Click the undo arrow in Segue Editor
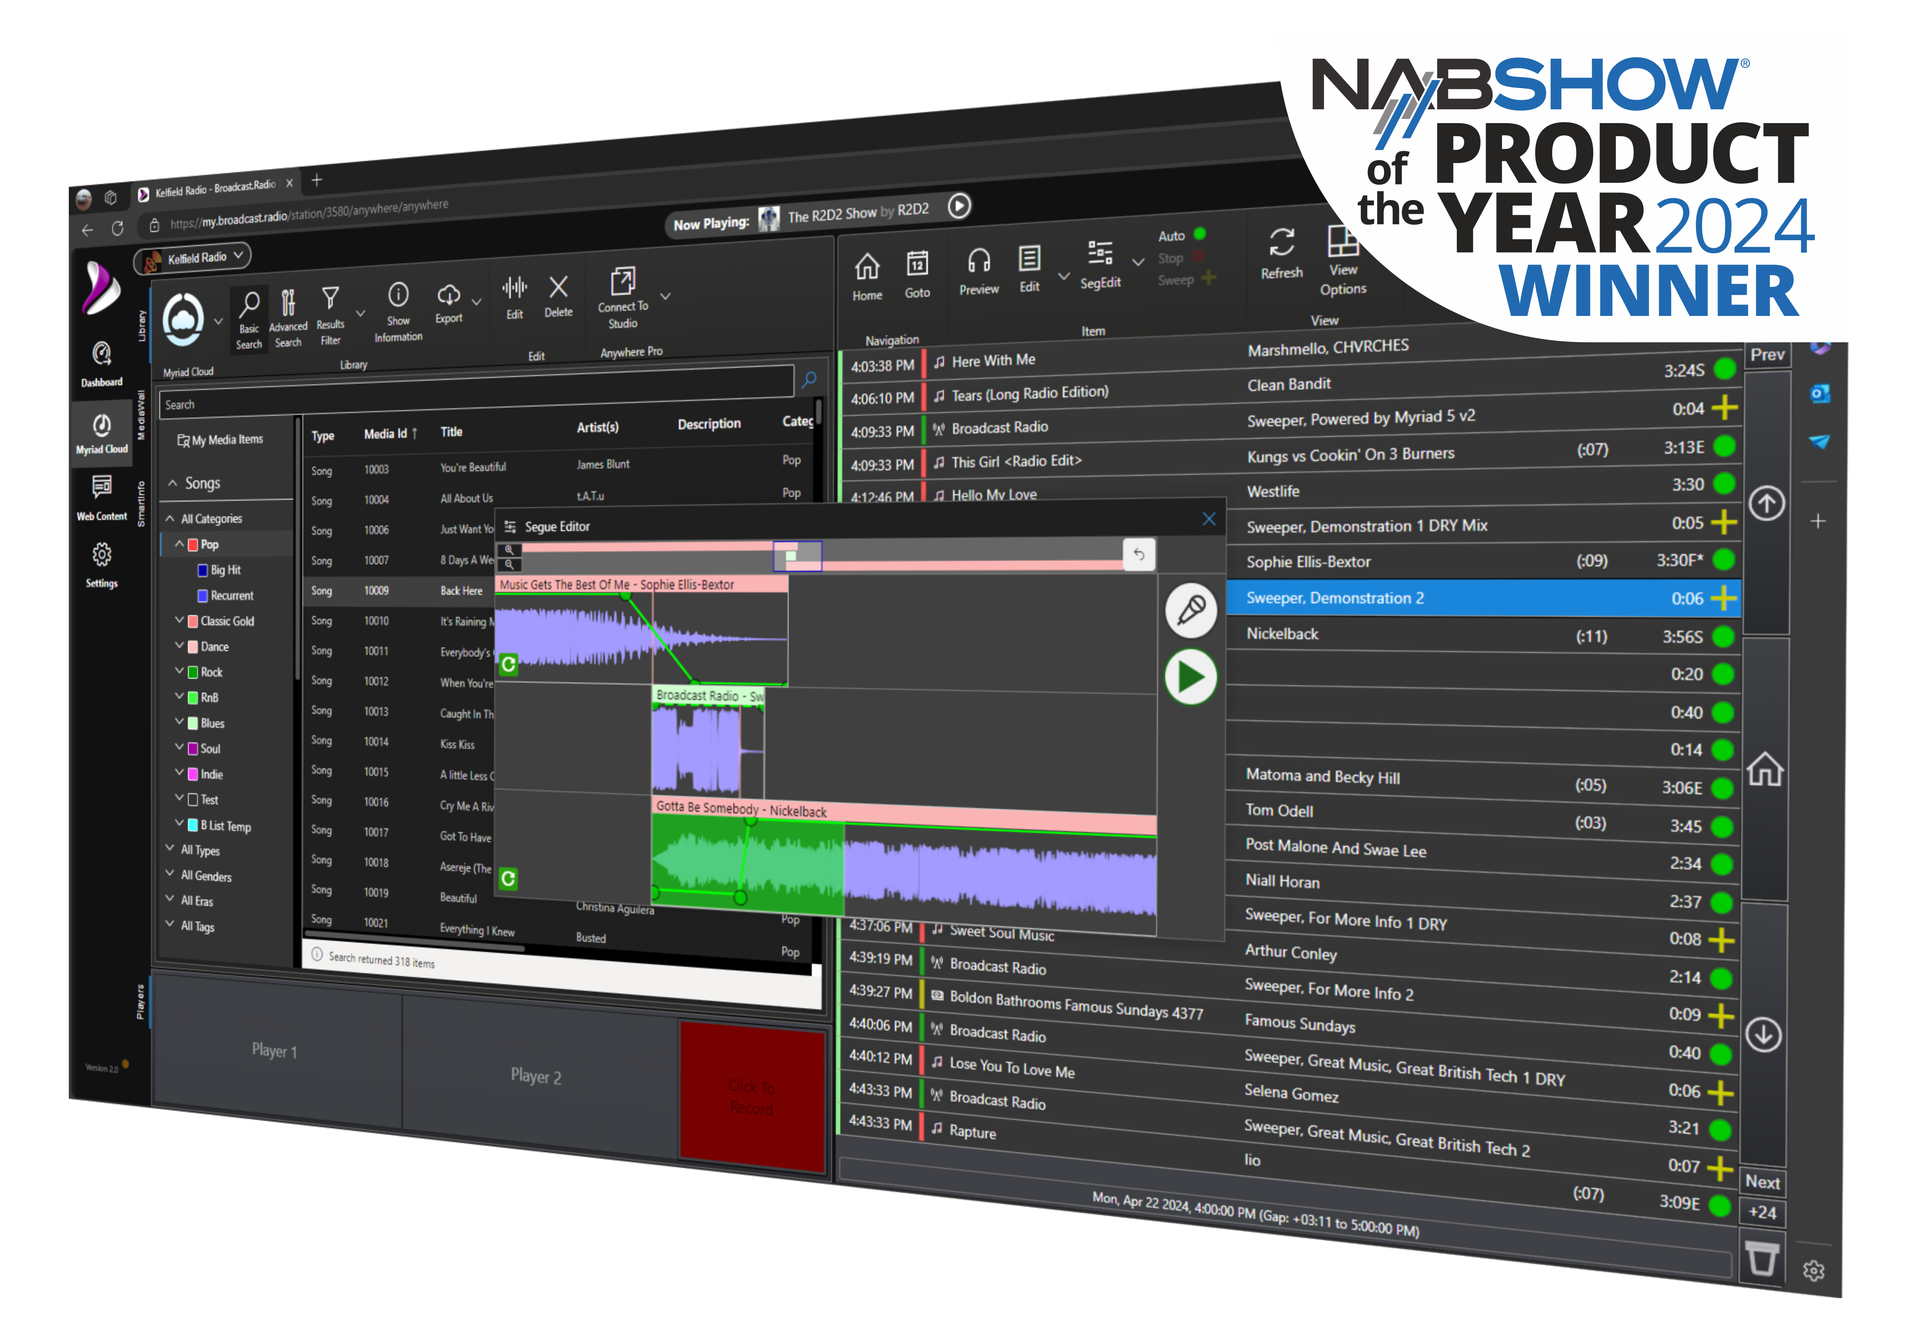This screenshot has height=1329, width=1920. [1139, 554]
